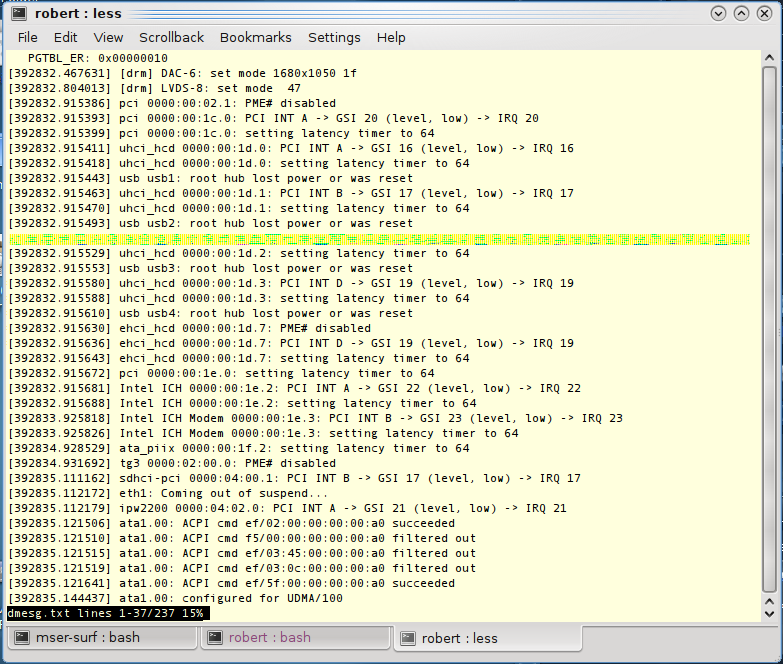Open the File menu
Screen dimensions: 783x664
coord(27,37)
